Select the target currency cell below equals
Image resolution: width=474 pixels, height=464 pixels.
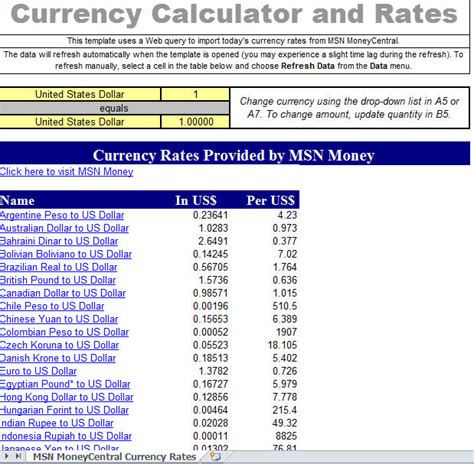[x=80, y=122]
